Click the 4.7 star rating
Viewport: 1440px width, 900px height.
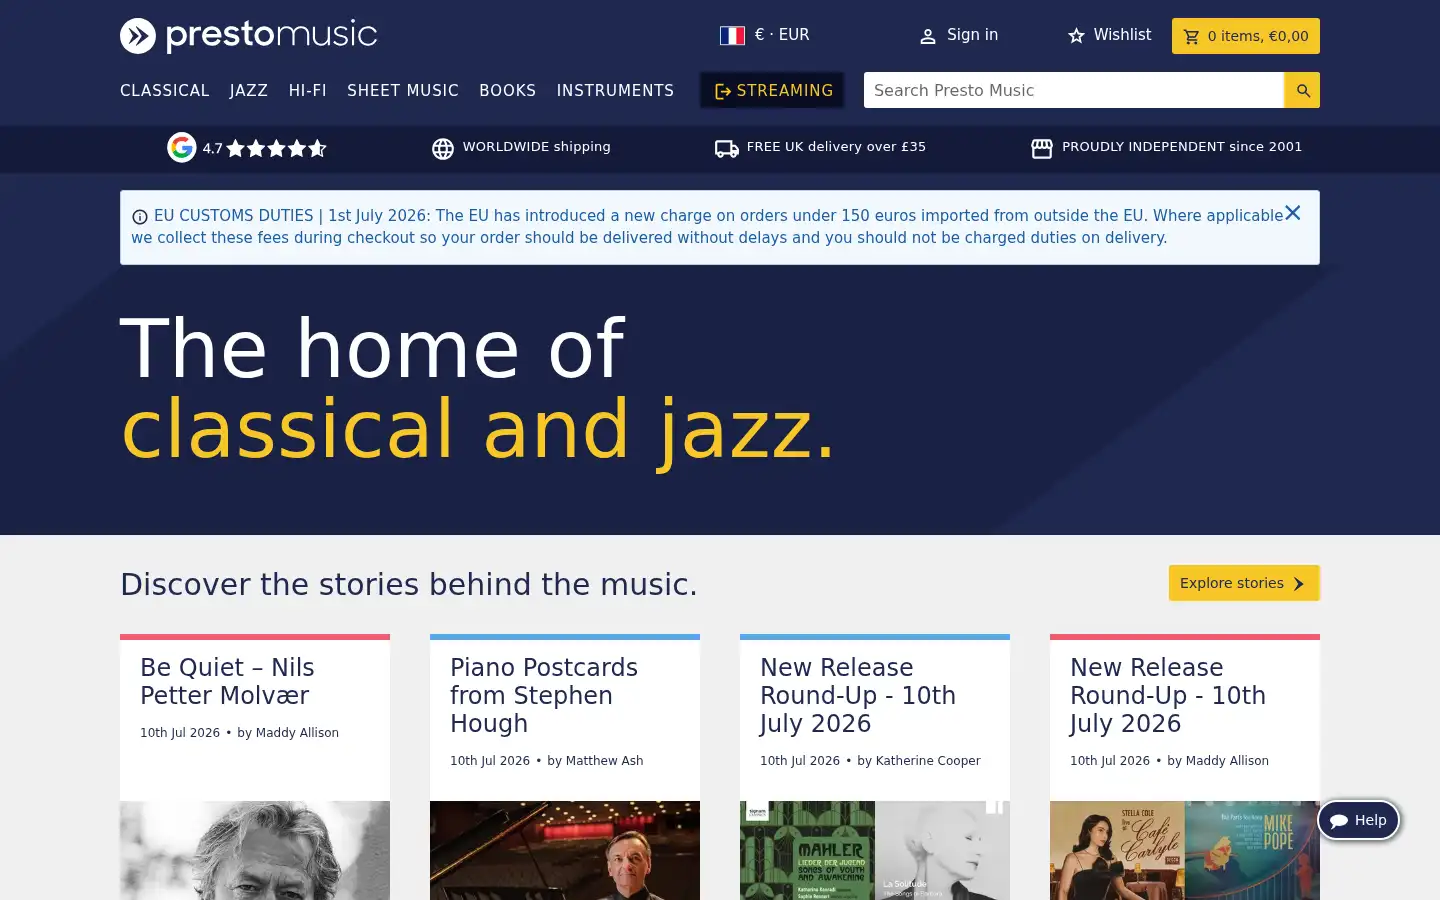(264, 148)
